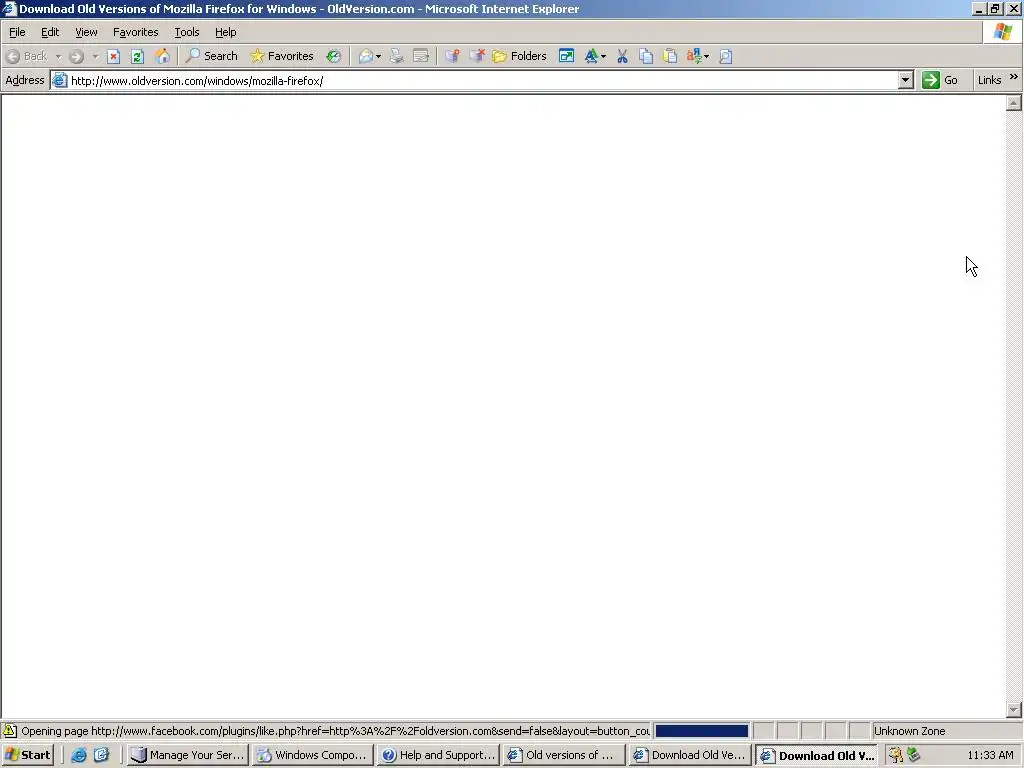
Task: Click the Start button
Action: click(27, 755)
